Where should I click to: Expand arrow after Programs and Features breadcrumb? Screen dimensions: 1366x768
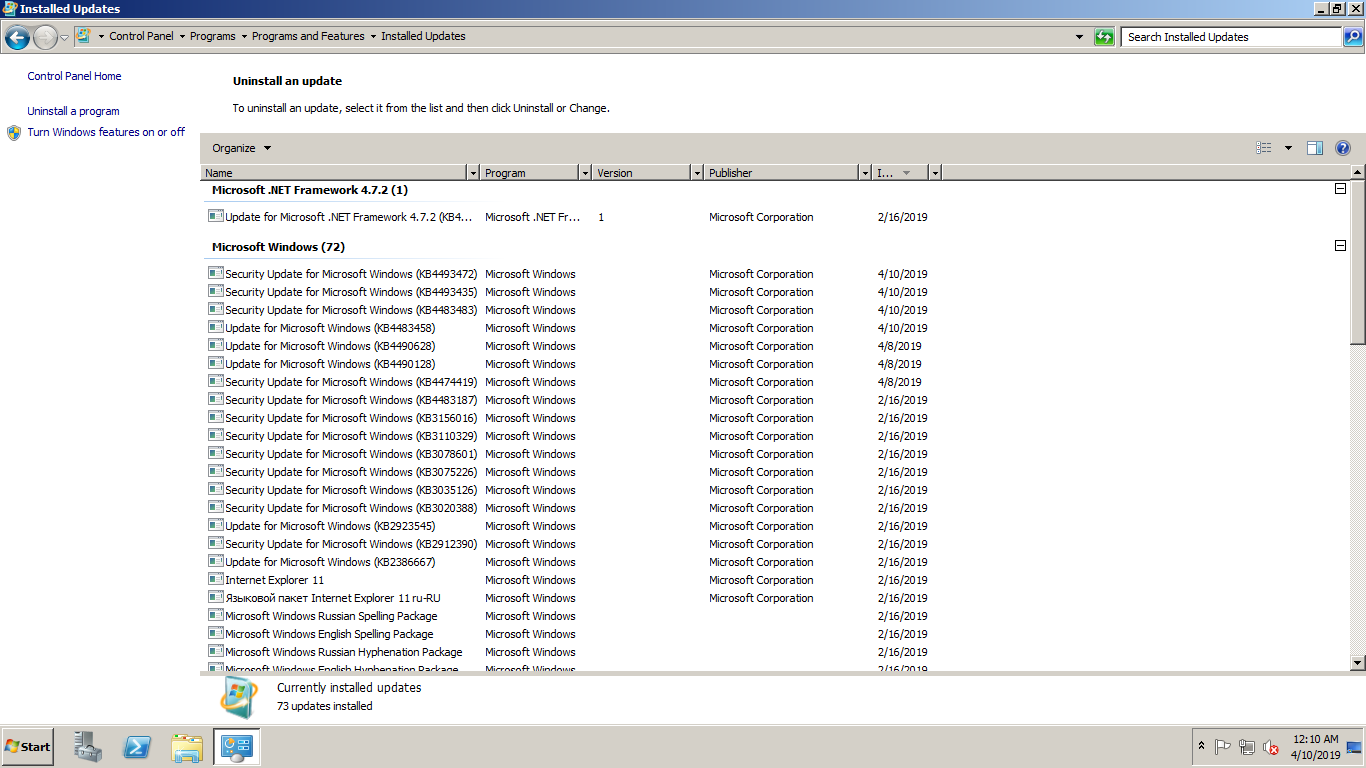pos(373,36)
